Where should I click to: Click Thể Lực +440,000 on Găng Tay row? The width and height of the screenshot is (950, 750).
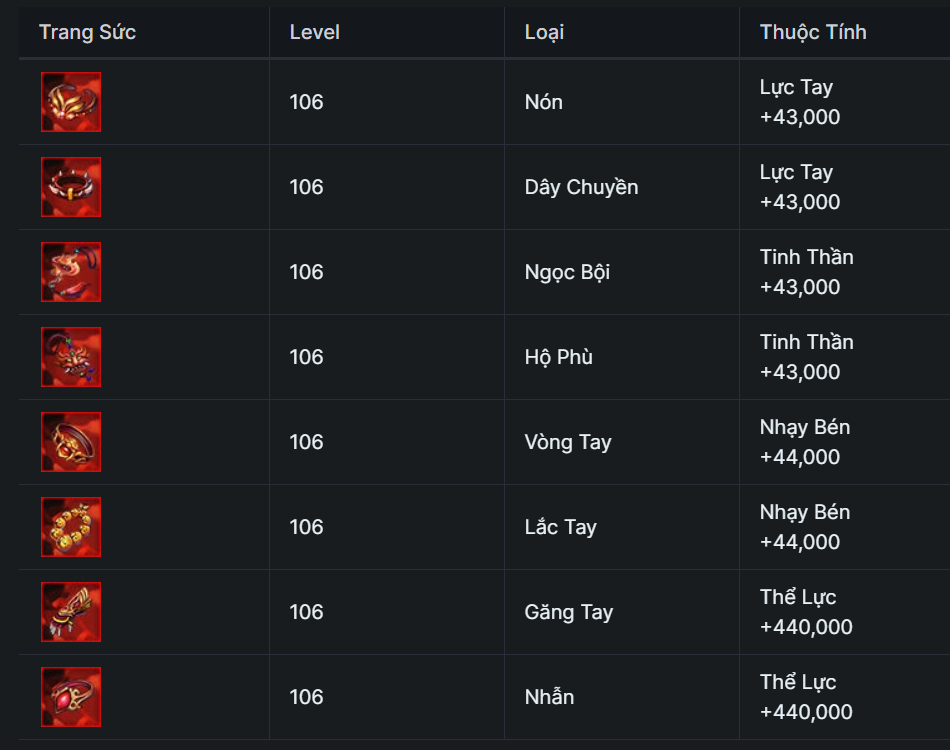click(x=806, y=612)
